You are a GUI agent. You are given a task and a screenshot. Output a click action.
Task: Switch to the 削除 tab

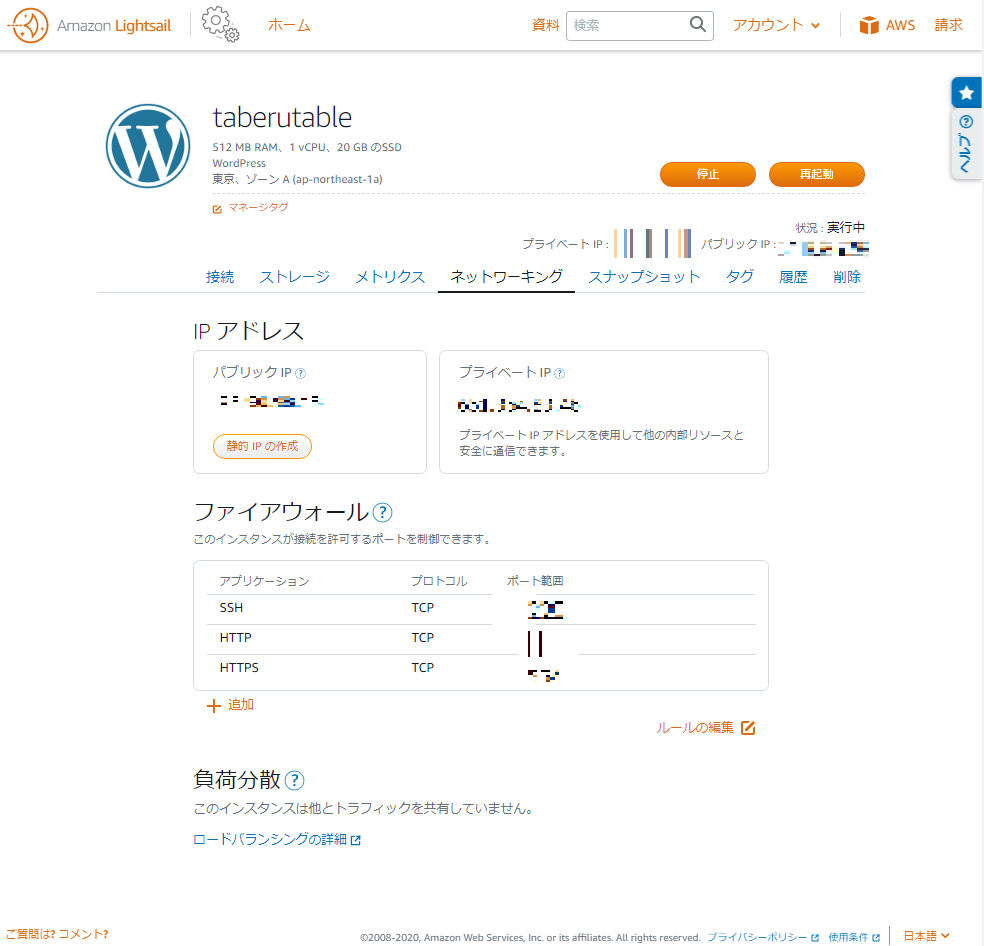click(x=847, y=277)
